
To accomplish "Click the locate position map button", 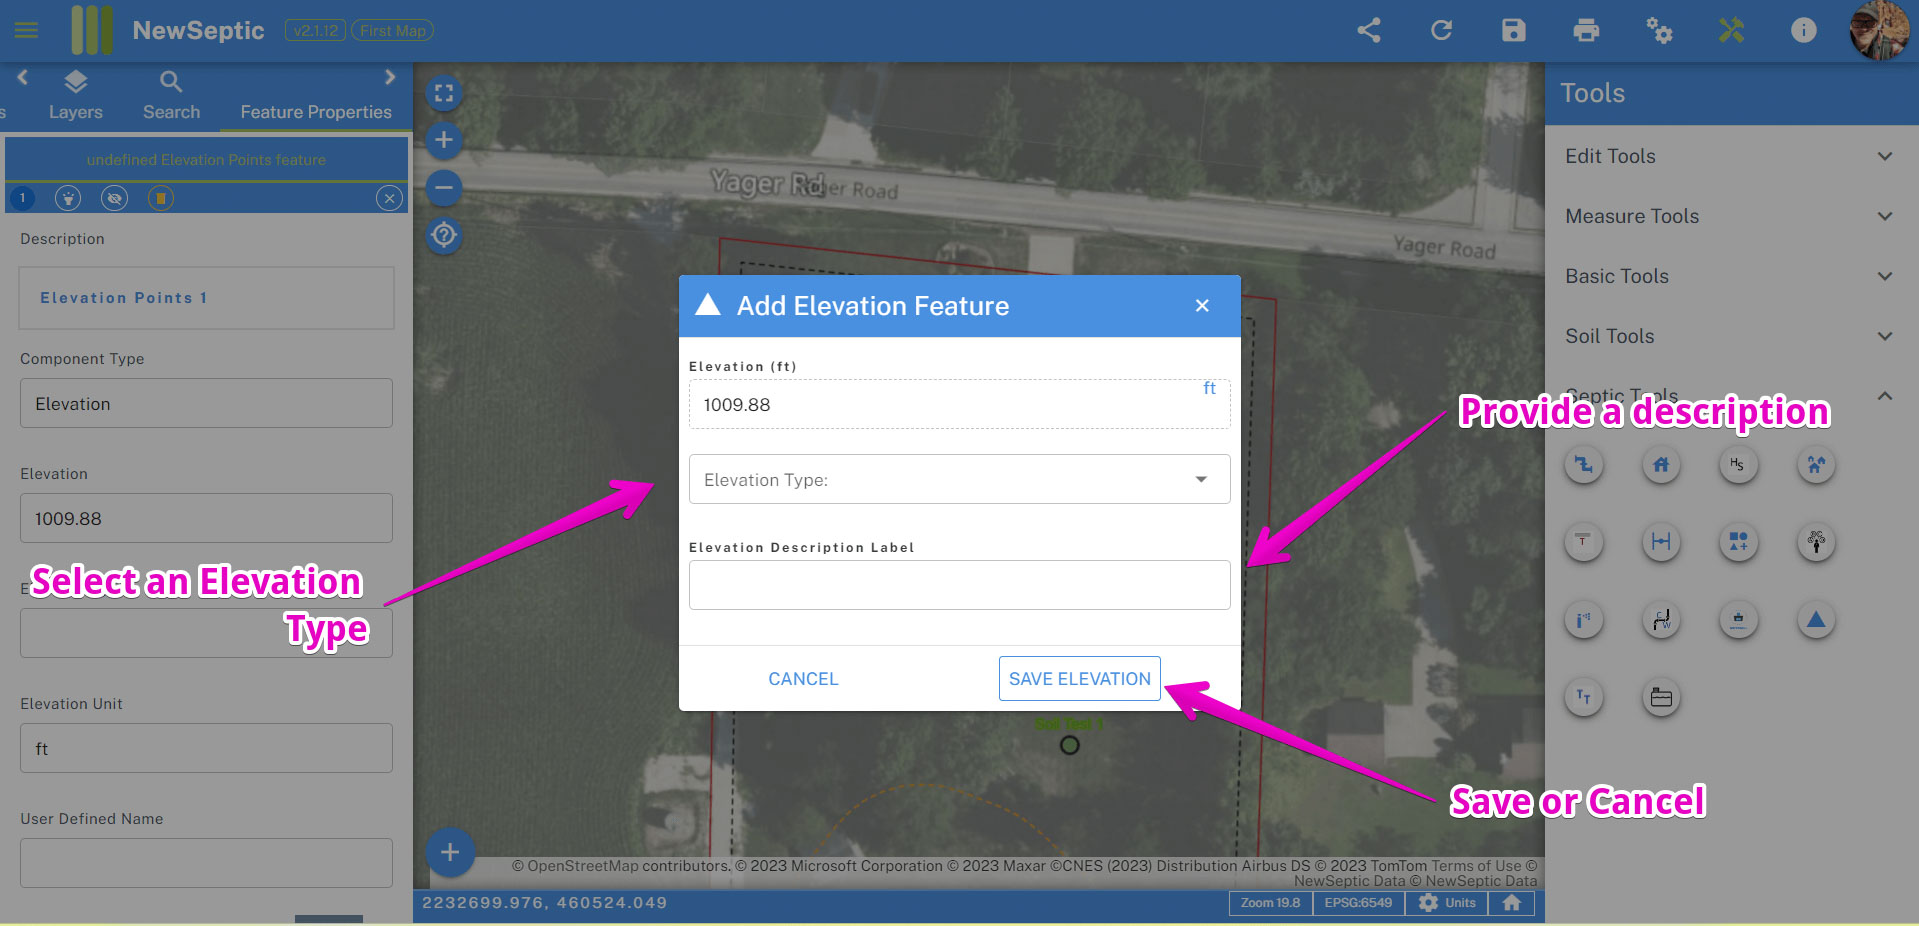I will coord(444,235).
